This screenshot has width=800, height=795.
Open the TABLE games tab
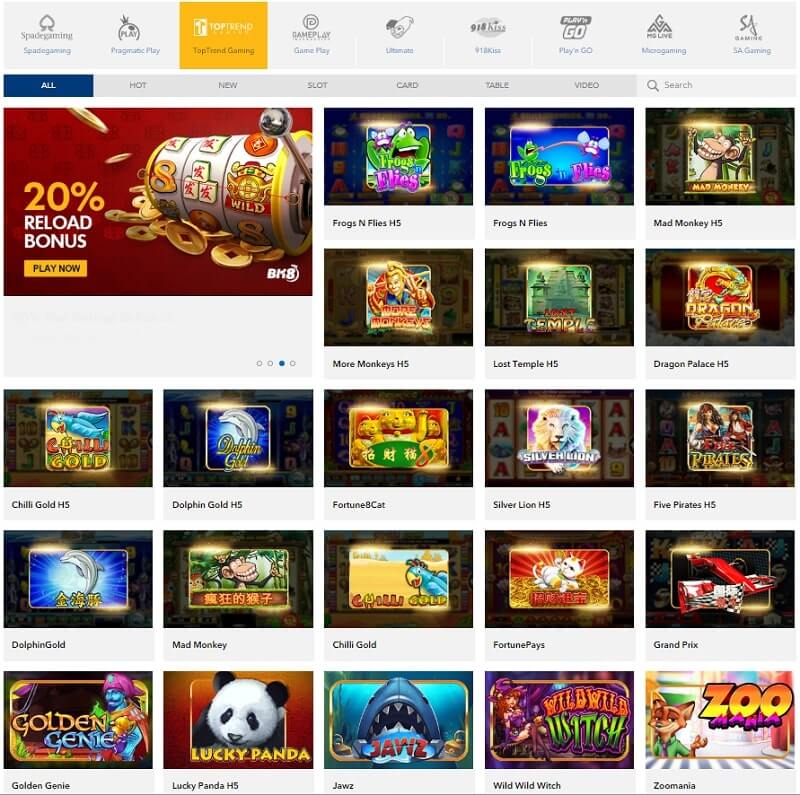click(x=497, y=85)
